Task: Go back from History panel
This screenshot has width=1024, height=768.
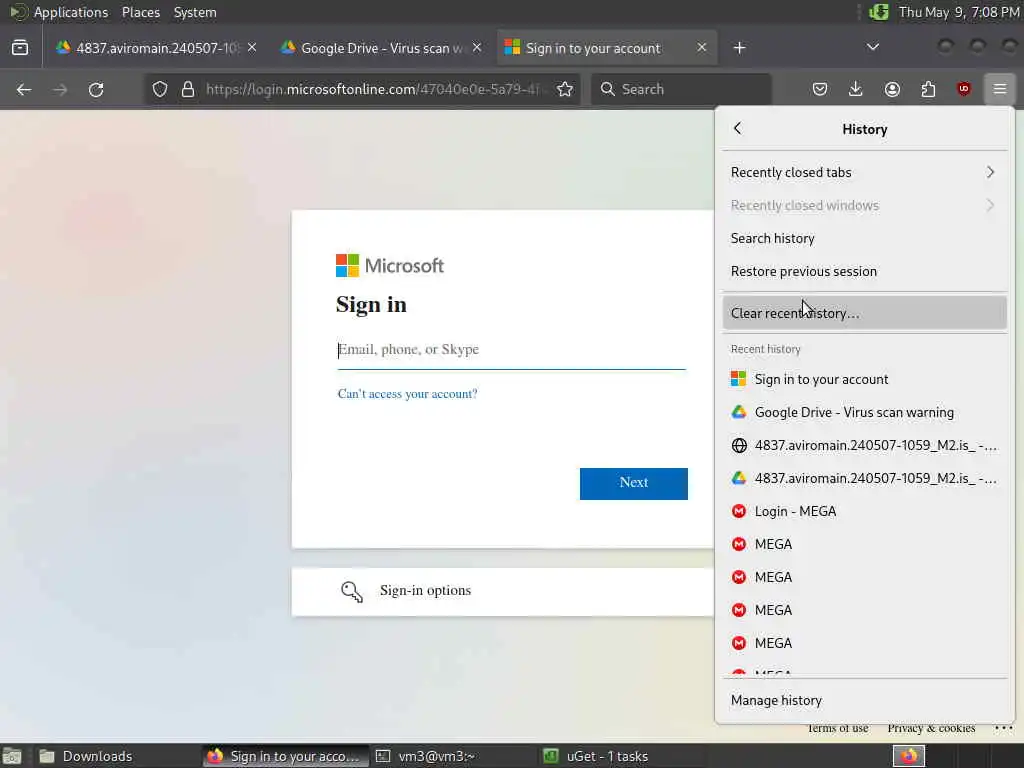Action: coord(738,129)
